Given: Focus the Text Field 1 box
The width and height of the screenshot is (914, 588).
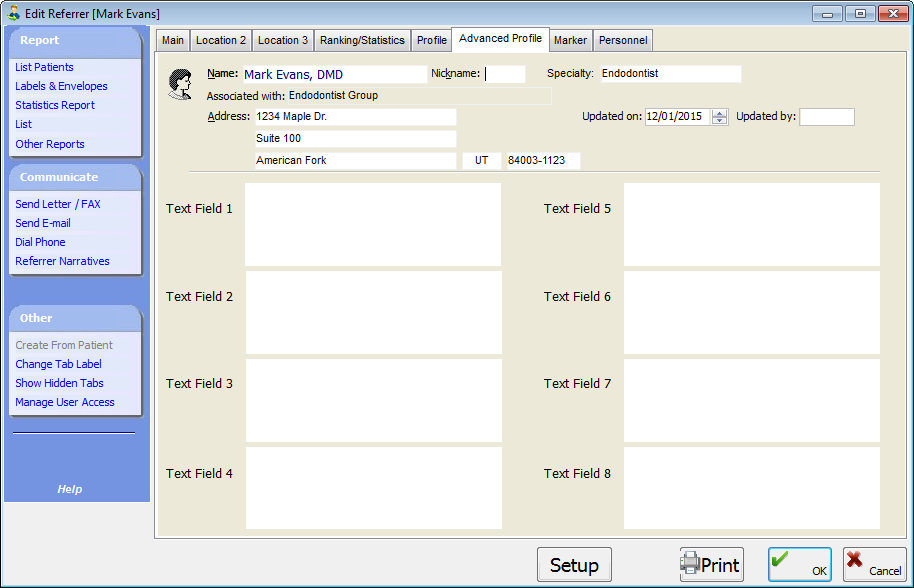Looking at the screenshot, I should [x=372, y=224].
